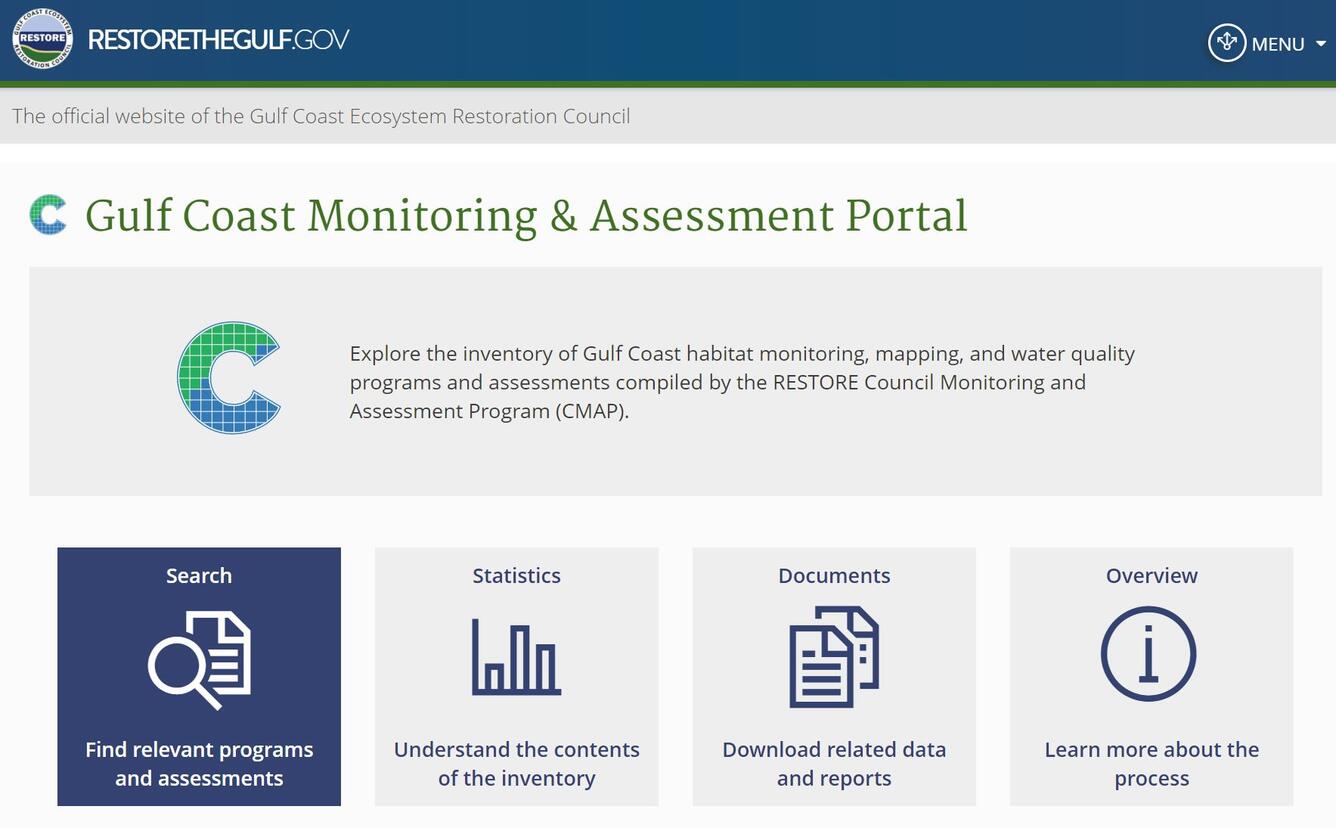Click the green header bar stripe
Viewport: 1336px width, 828px height.
(668, 85)
